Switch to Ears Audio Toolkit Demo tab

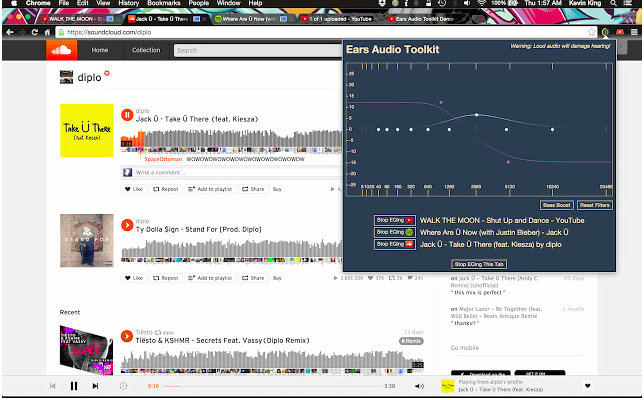pos(425,19)
